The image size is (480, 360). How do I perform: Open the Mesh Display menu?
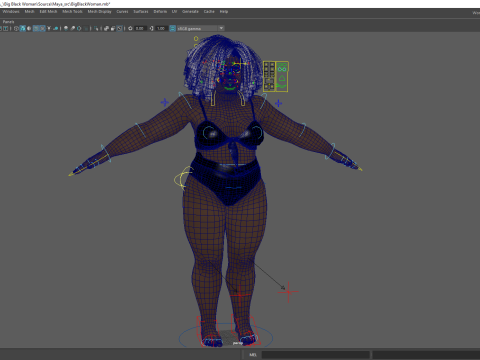point(99,11)
